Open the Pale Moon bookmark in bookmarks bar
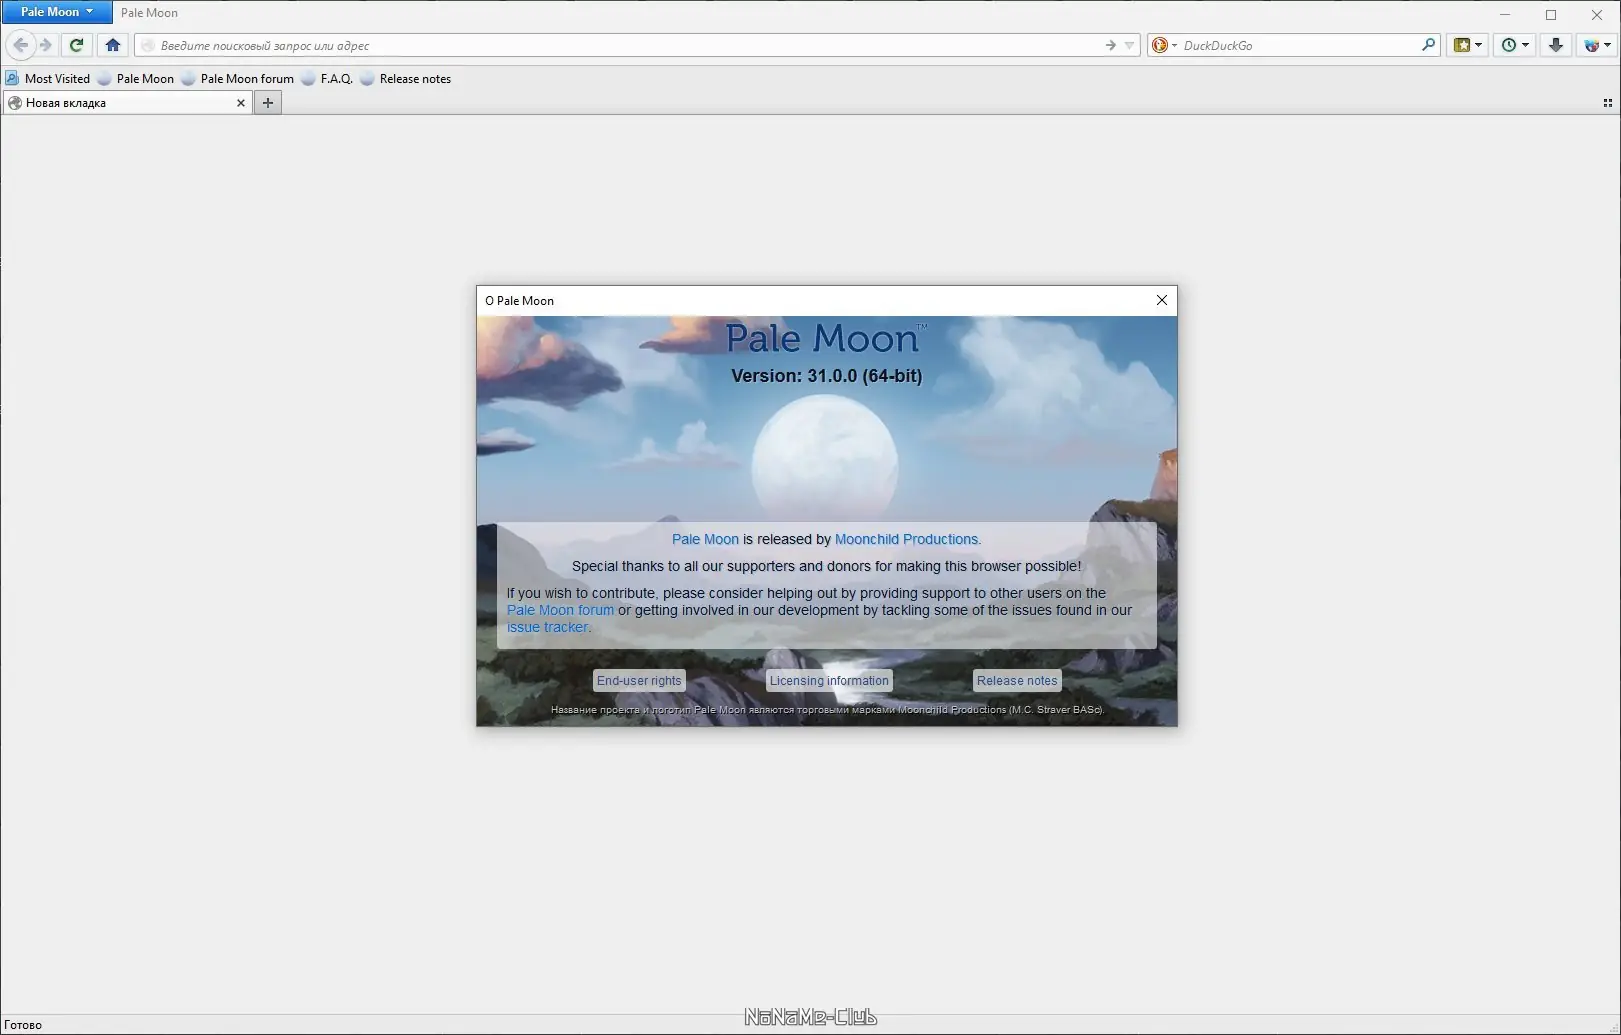Viewport: 1621px width, 1035px height. pos(136,79)
